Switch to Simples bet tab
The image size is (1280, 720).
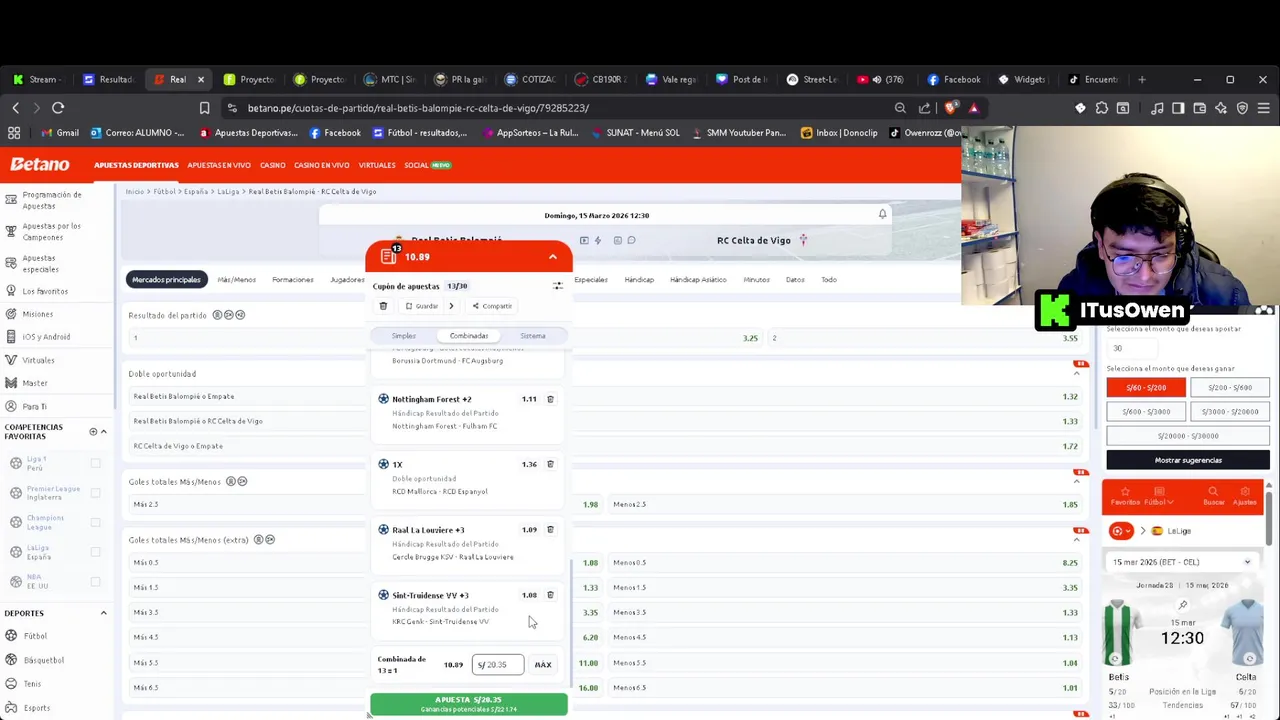(x=404, y=336)
